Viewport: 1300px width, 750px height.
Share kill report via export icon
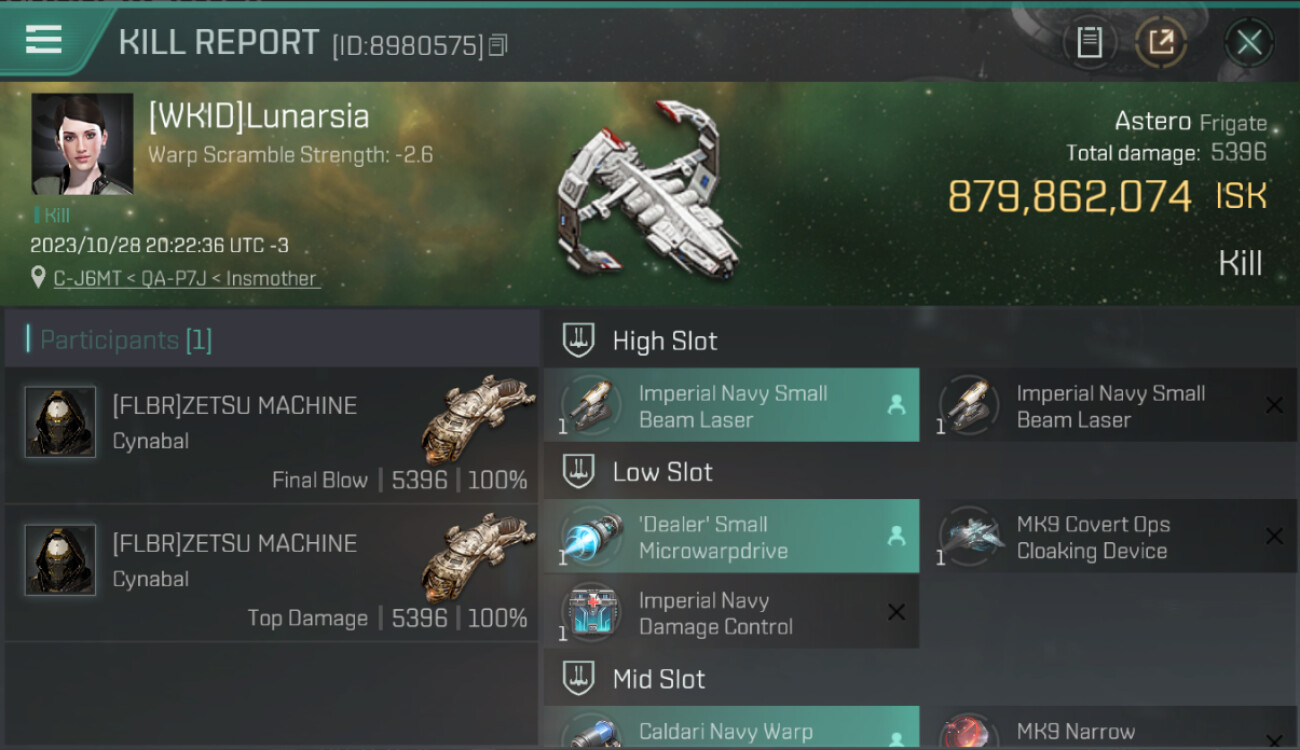[1161, 42]
